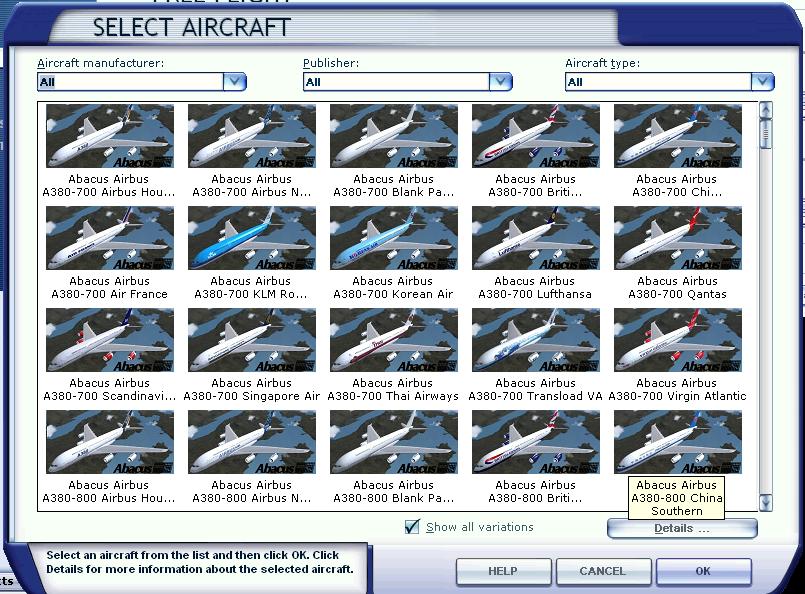
Task: Click the 'A380-700 Singapore Air' caption text
Action: [x=252, y=396]
